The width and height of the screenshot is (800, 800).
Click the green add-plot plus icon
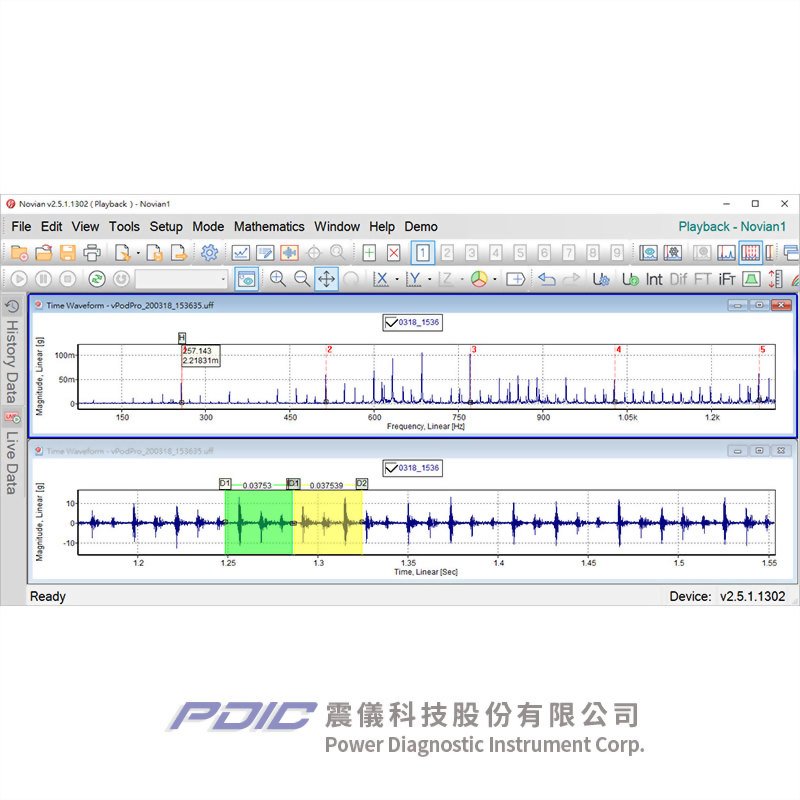(x=369, y=253)
